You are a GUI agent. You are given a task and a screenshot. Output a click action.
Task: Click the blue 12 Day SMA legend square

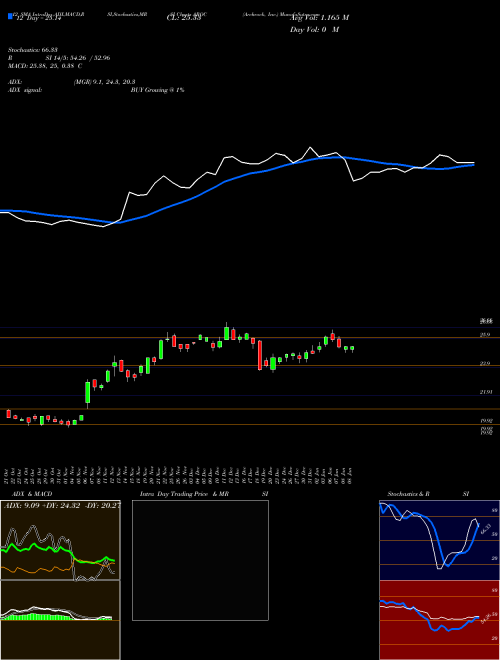pos(10,16)
